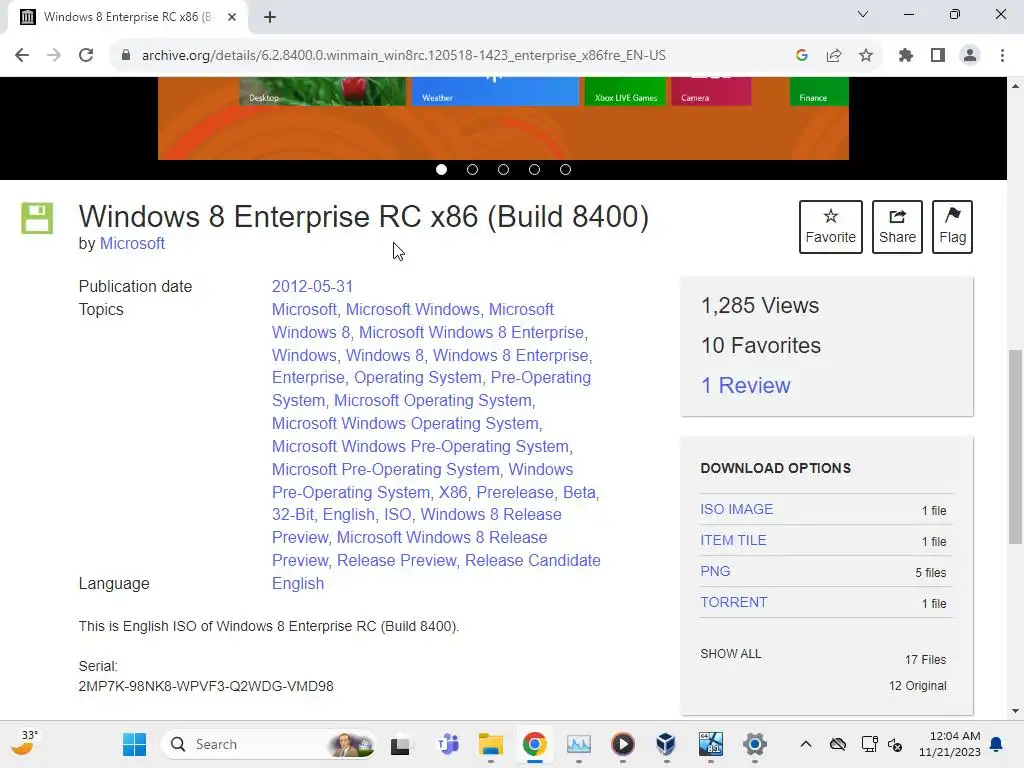Share this page from the address bar

click(834, 56)
